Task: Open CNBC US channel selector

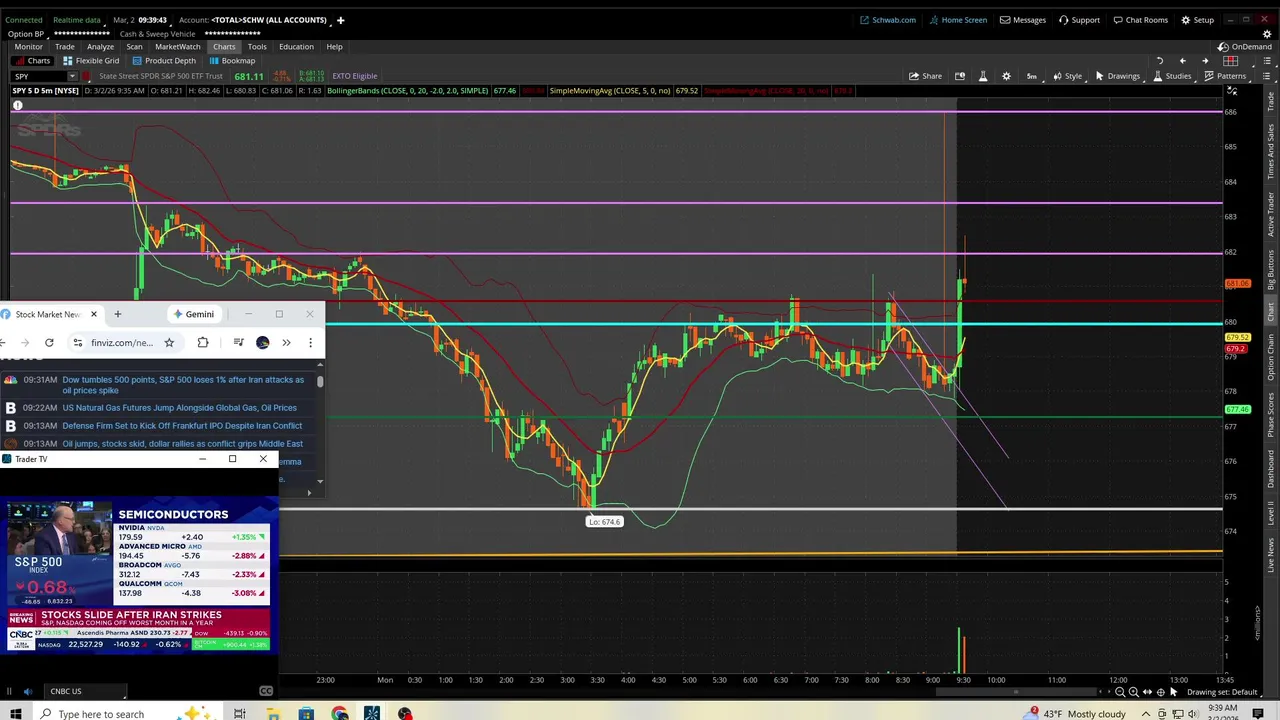Action: coord(85,691)
